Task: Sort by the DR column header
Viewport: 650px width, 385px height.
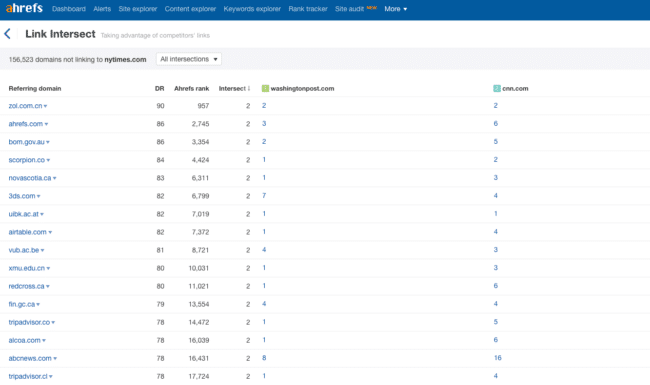Action: coord(160,88)
